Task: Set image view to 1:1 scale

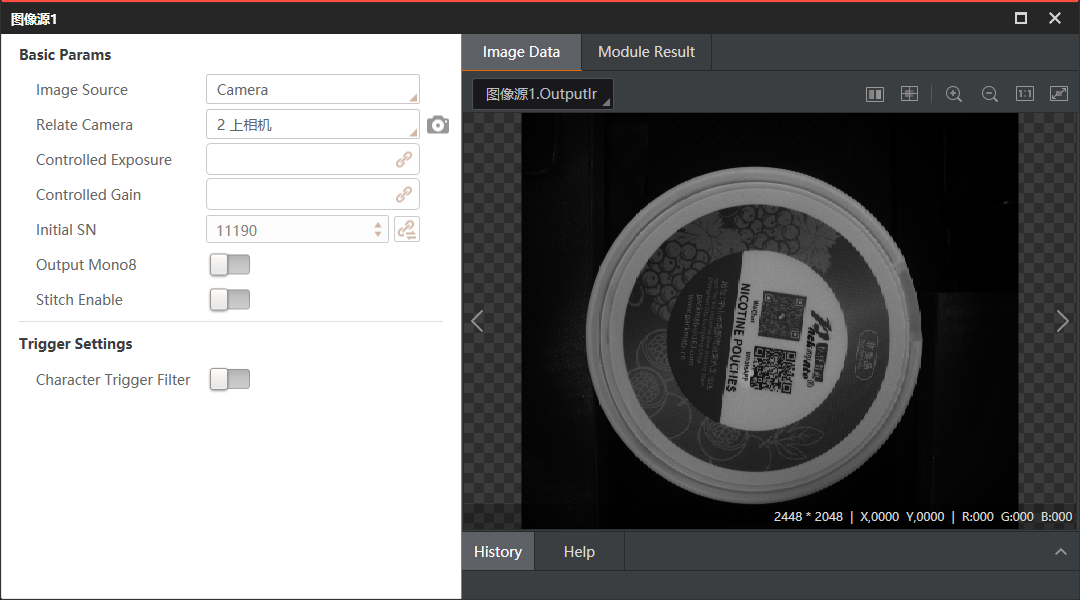Action: tap(1024, 94)
